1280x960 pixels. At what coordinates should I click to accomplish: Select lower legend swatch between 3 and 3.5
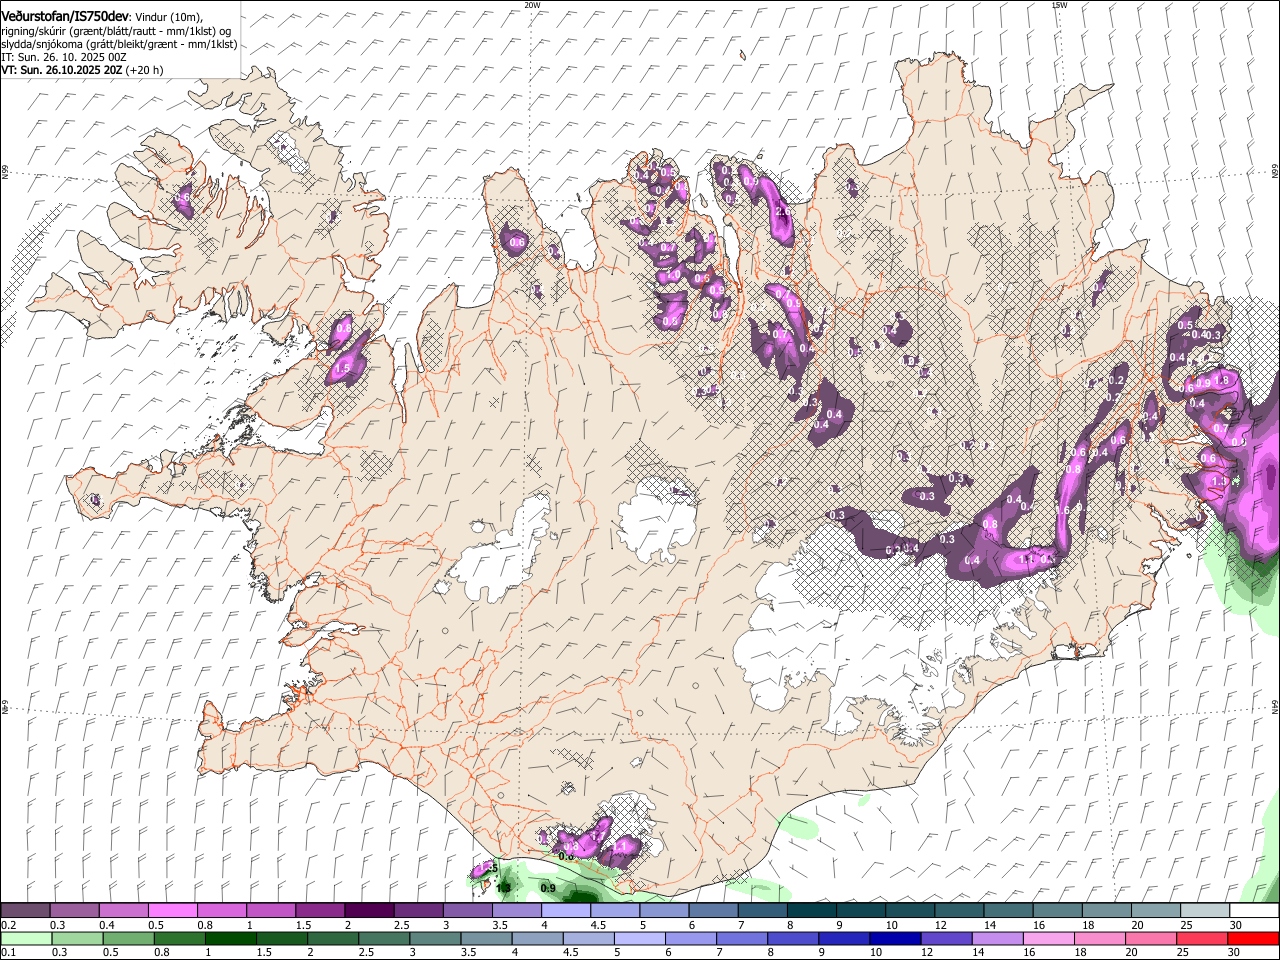[x=435, y=938]
